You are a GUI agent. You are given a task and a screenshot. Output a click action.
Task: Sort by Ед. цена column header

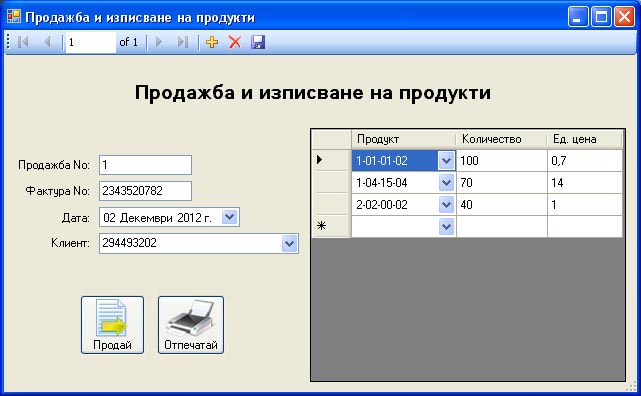tap(585, 139)
